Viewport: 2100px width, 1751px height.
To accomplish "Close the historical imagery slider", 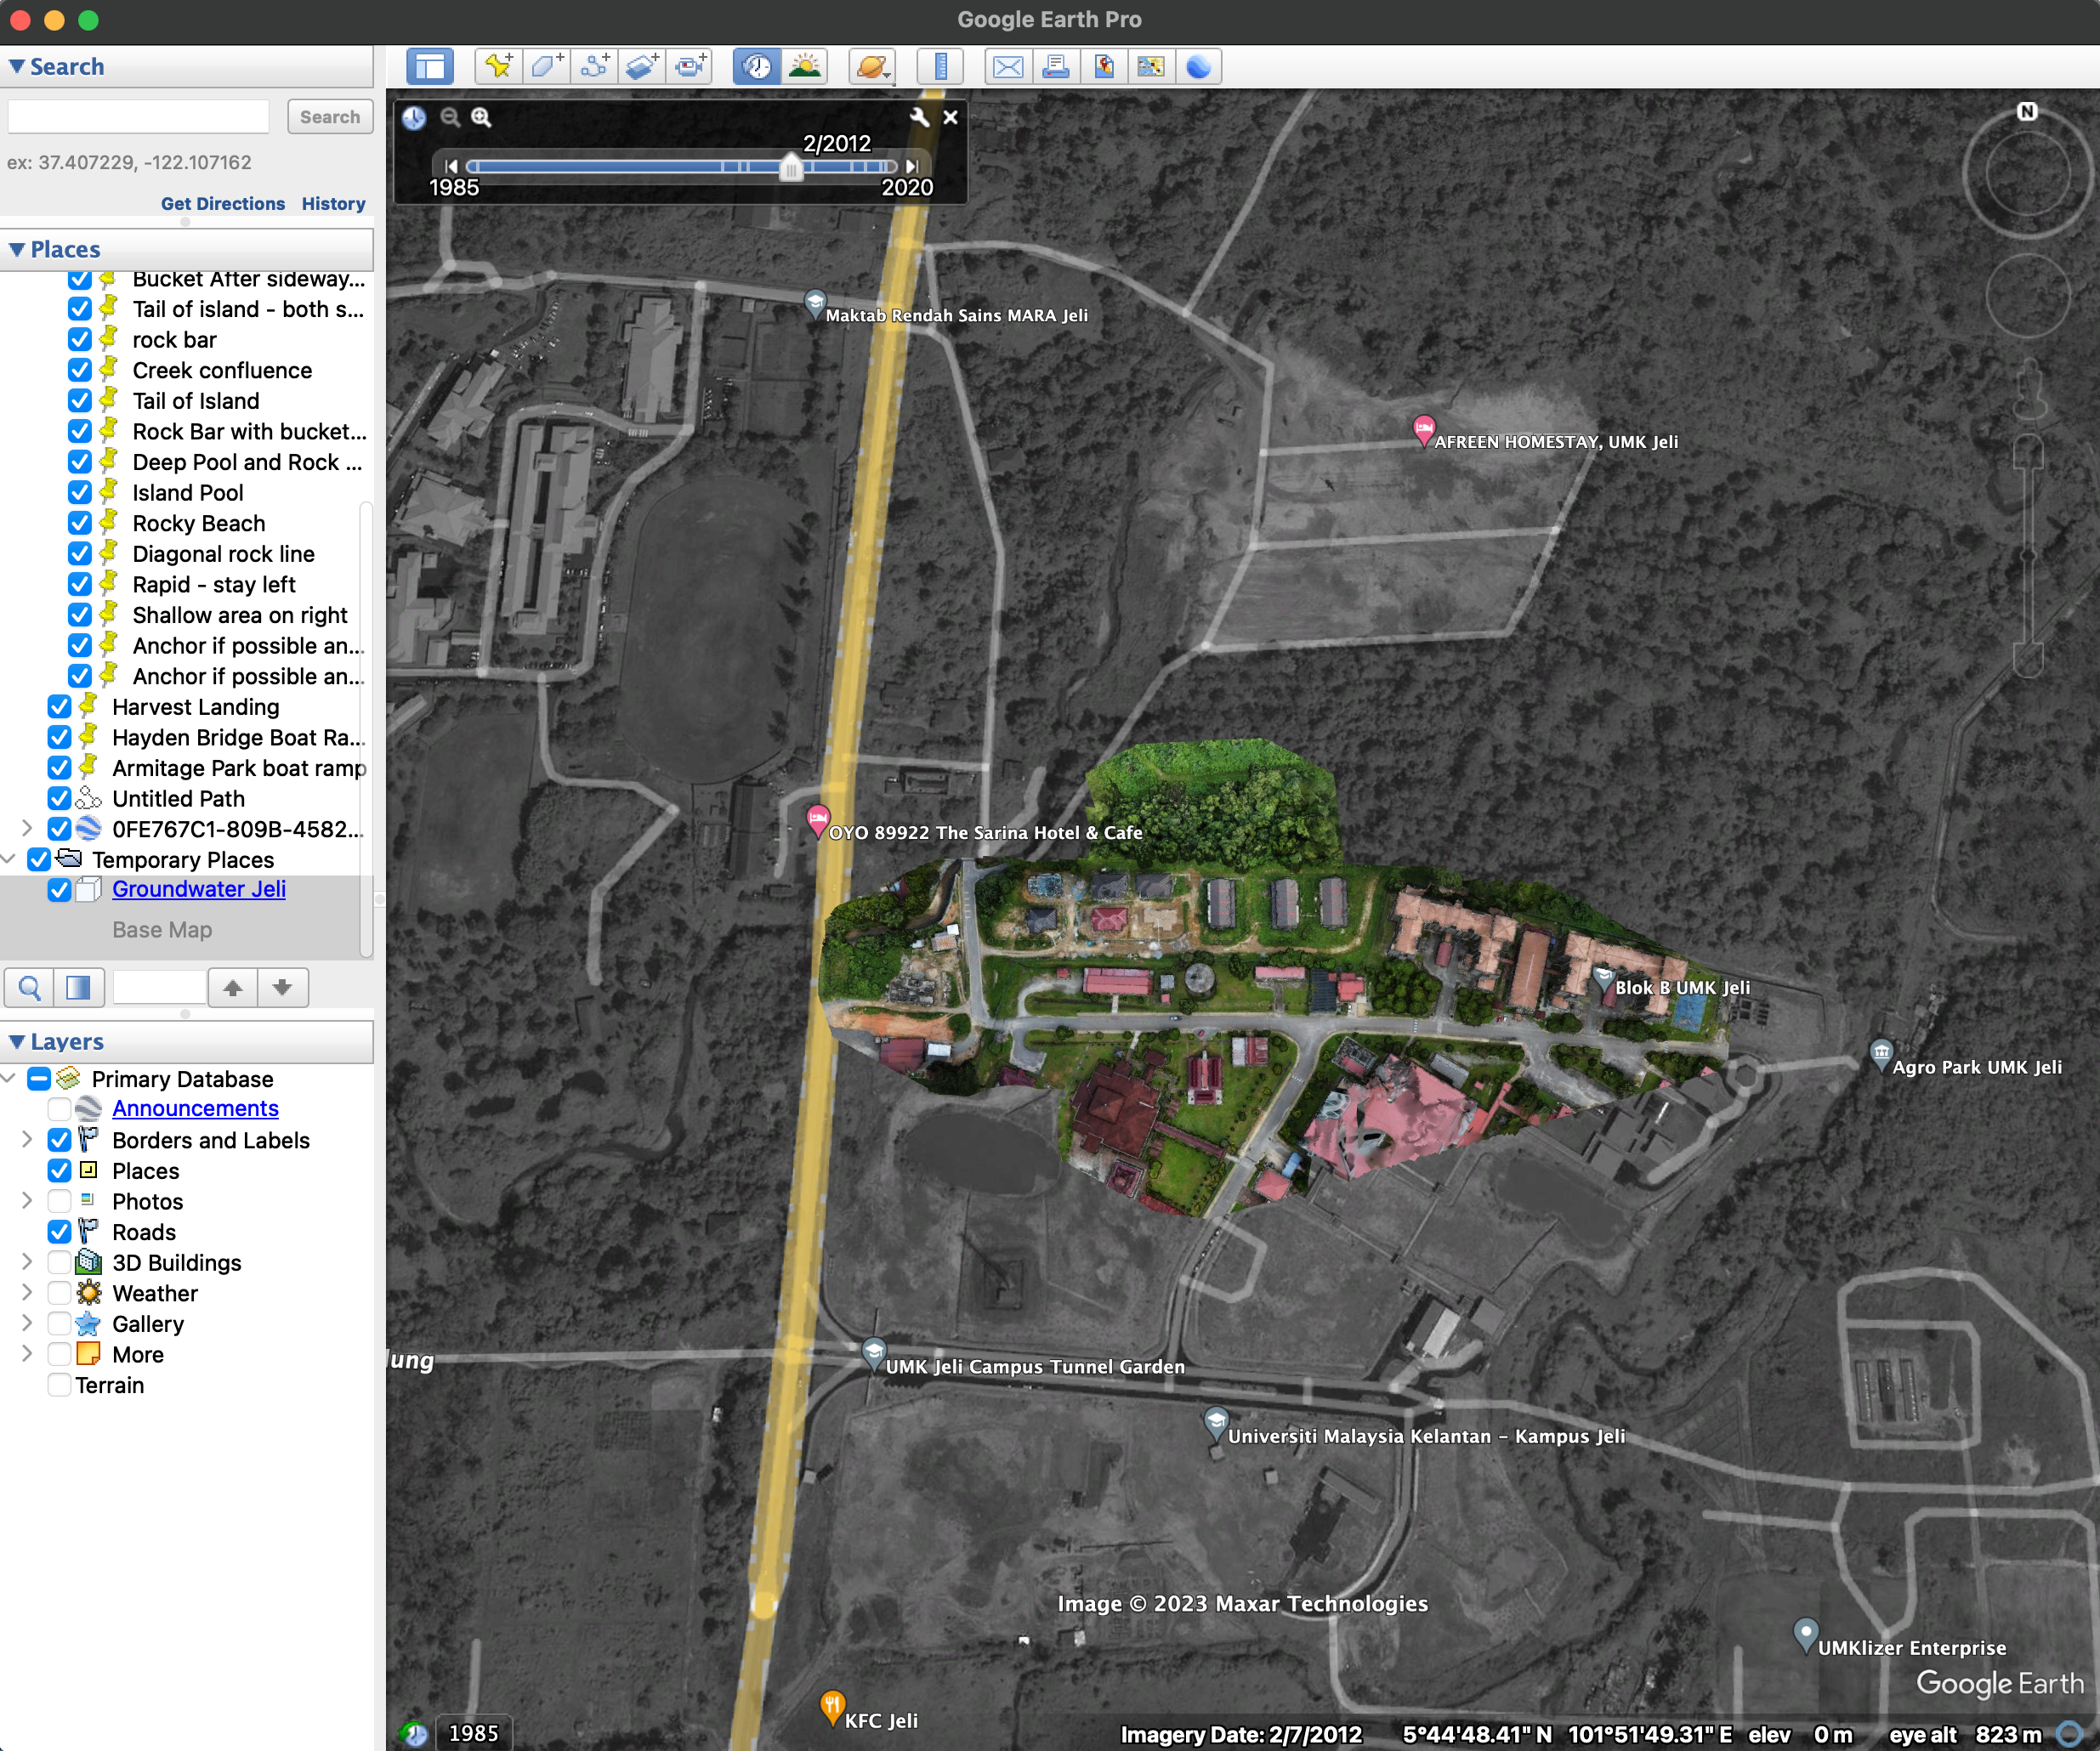I will (951, 117).
